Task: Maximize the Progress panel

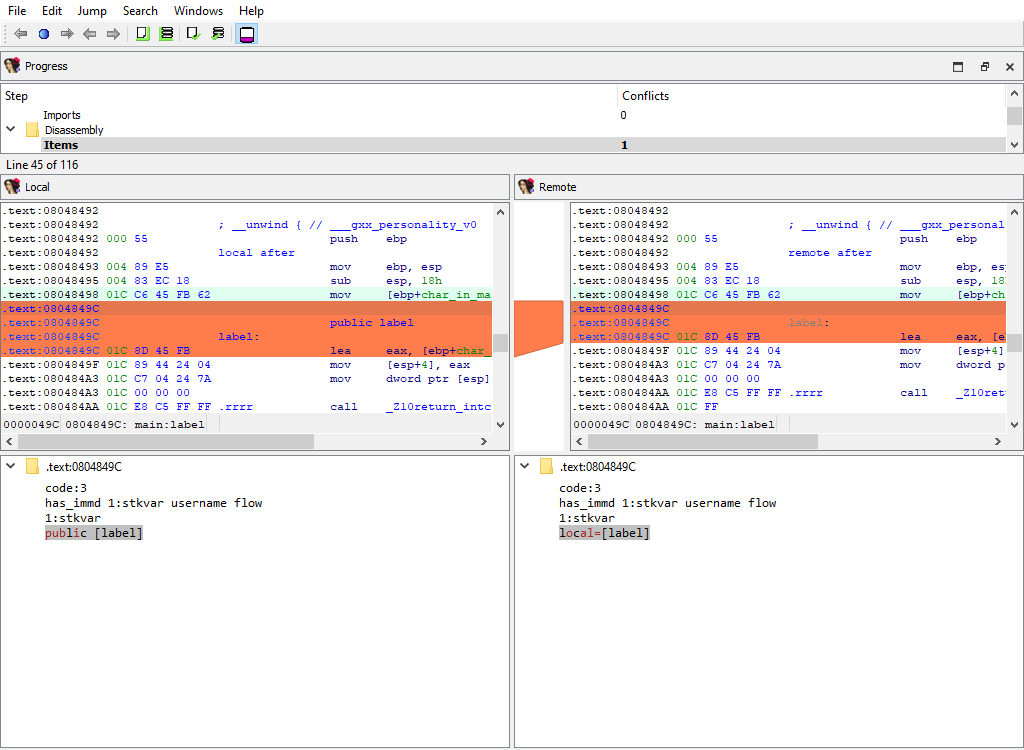Action: coord(958,67)
